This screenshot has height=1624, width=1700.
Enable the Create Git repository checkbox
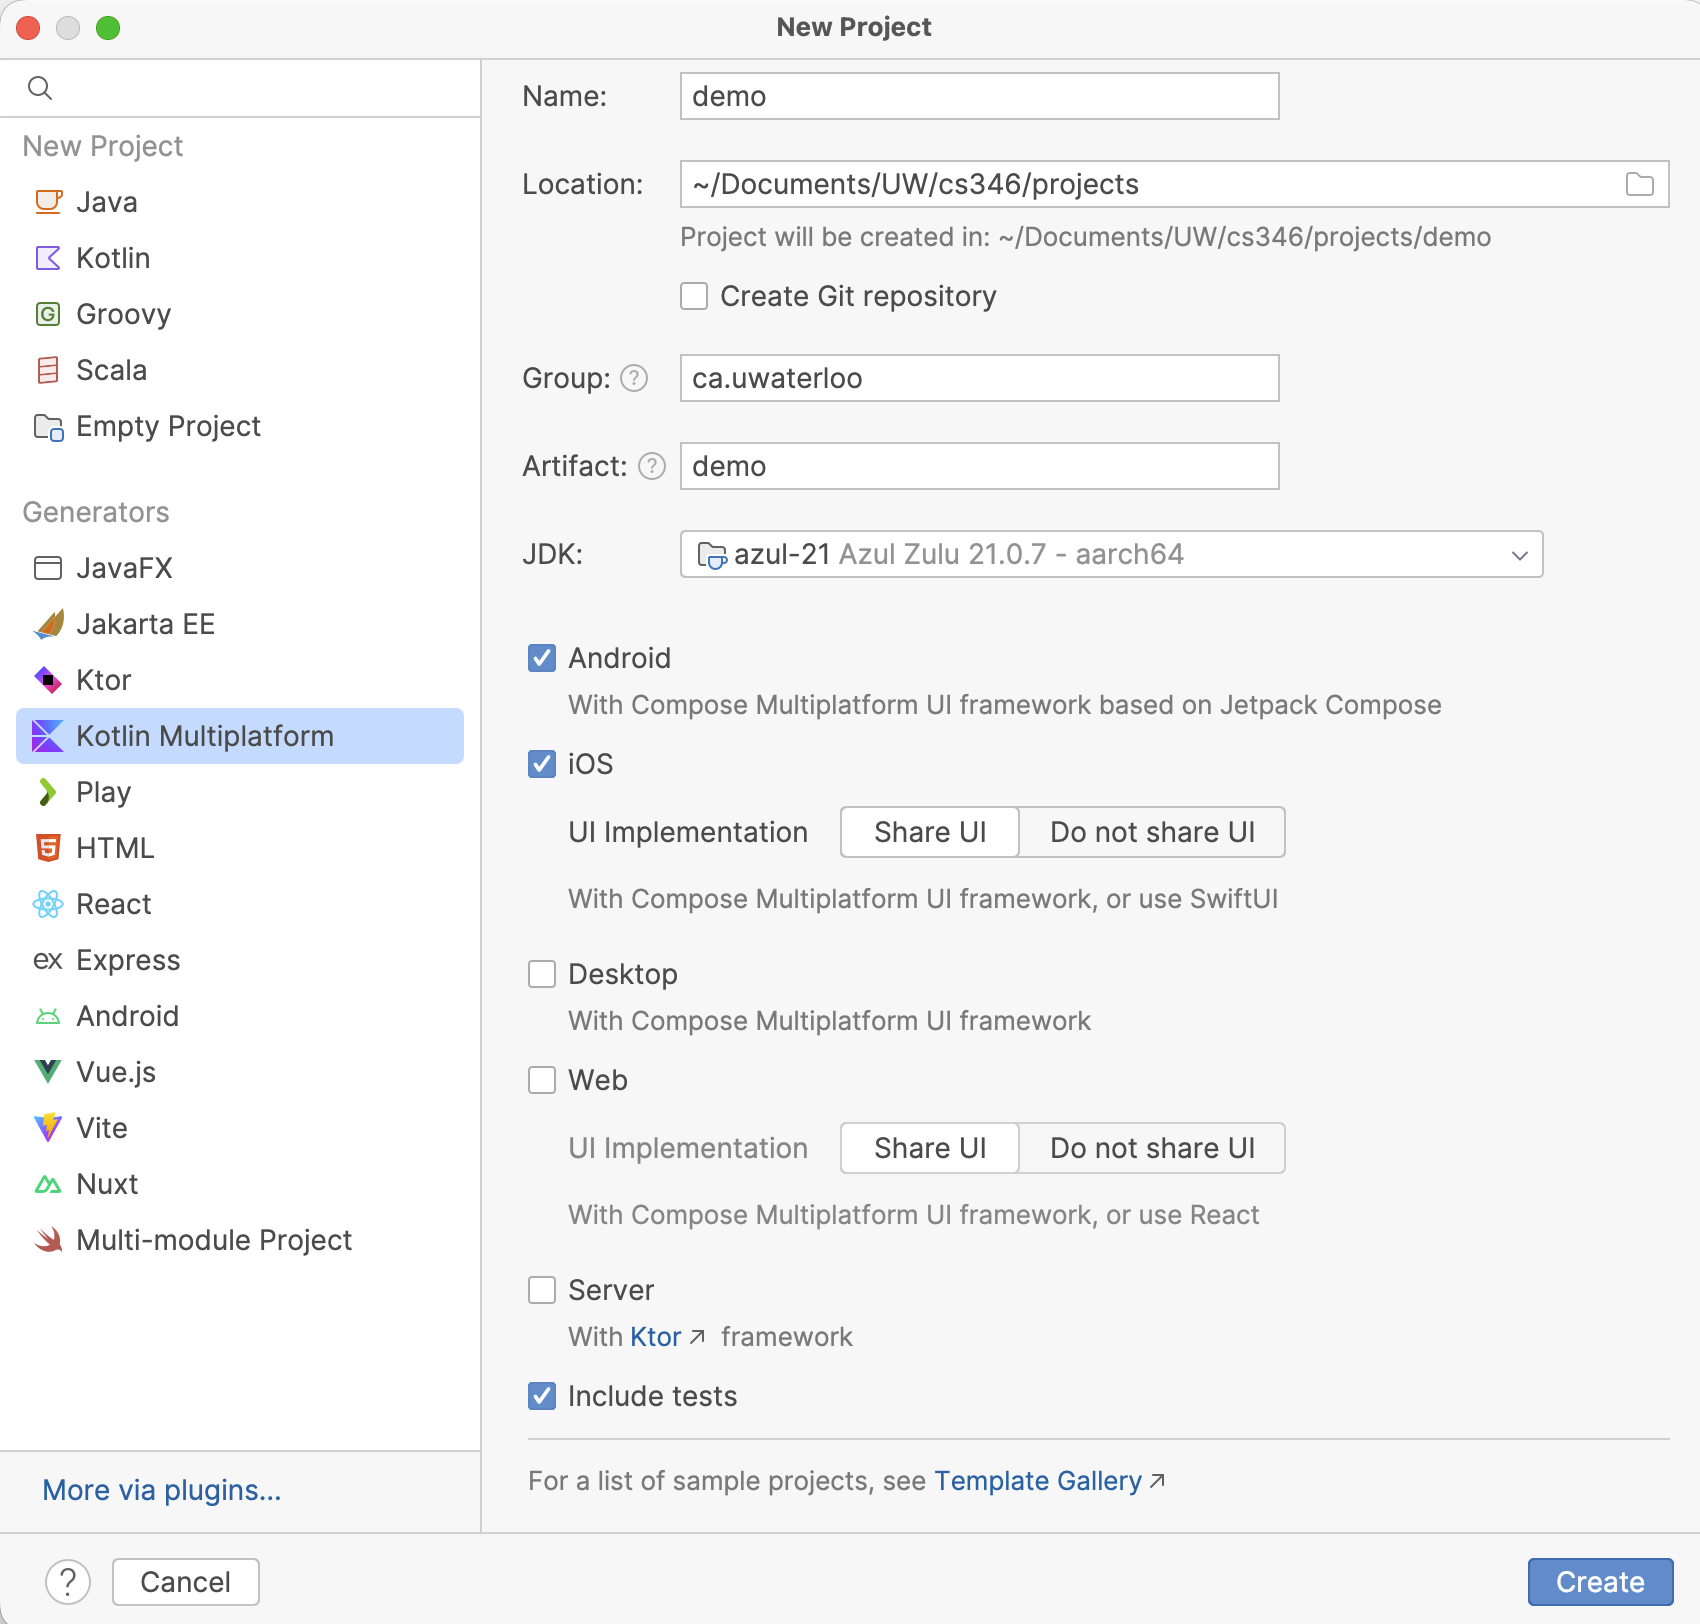point(694,296)
